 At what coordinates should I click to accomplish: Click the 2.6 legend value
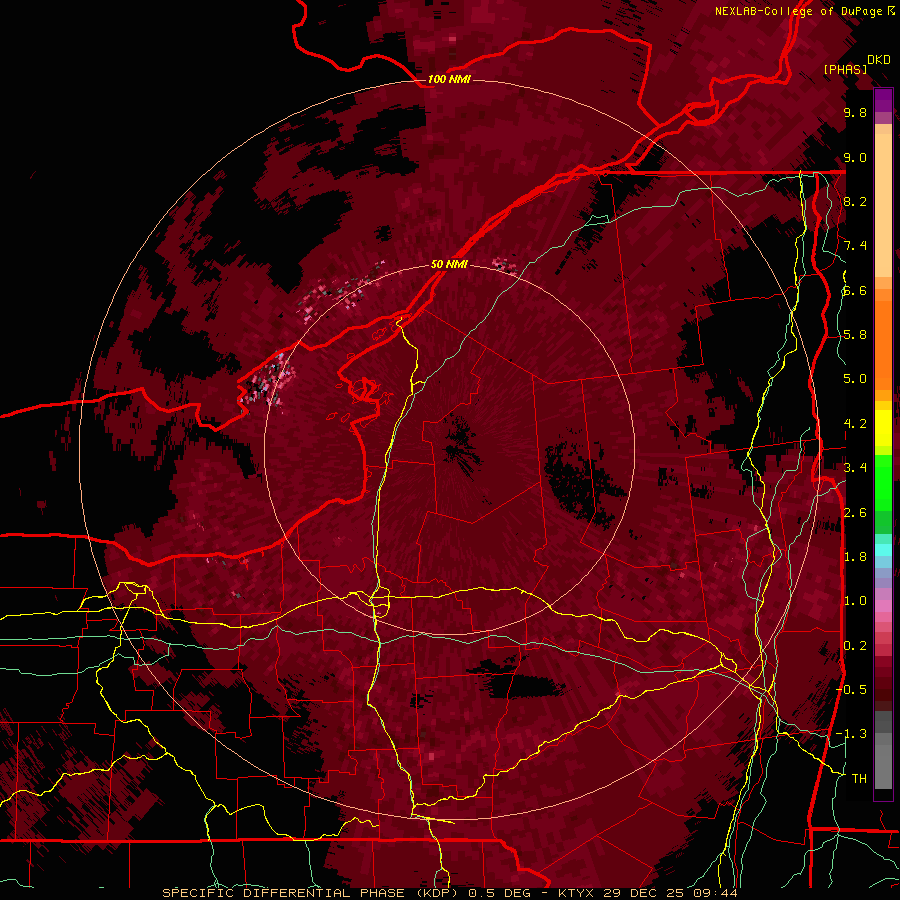click(855, 513)
